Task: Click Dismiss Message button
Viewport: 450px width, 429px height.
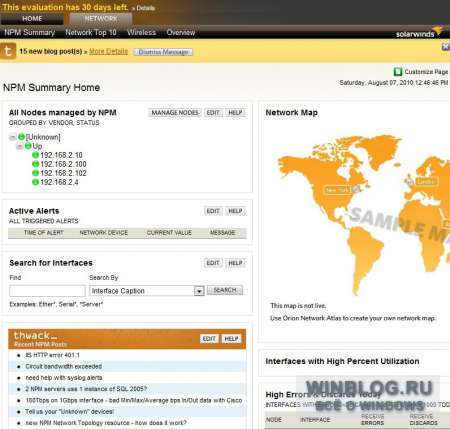Action: coord(163,52)
